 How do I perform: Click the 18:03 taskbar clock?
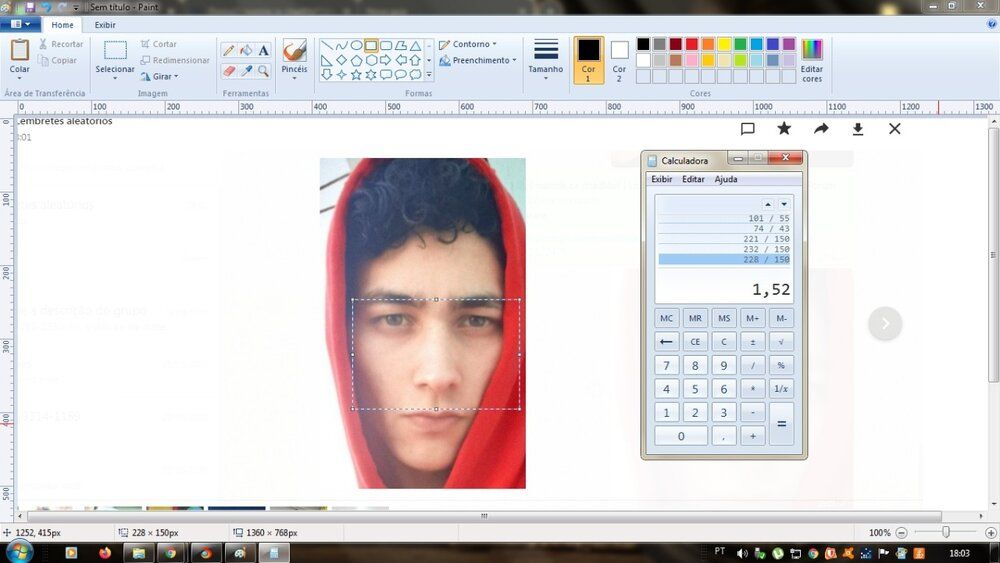tap(959, 553)
